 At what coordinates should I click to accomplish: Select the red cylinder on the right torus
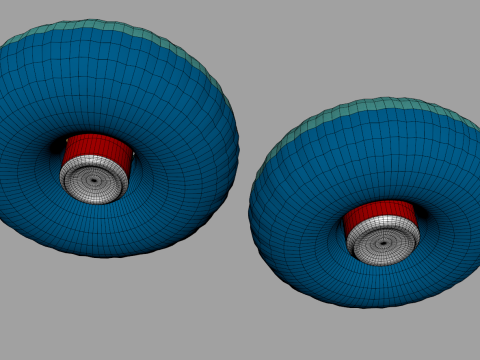tap(380, 212)
